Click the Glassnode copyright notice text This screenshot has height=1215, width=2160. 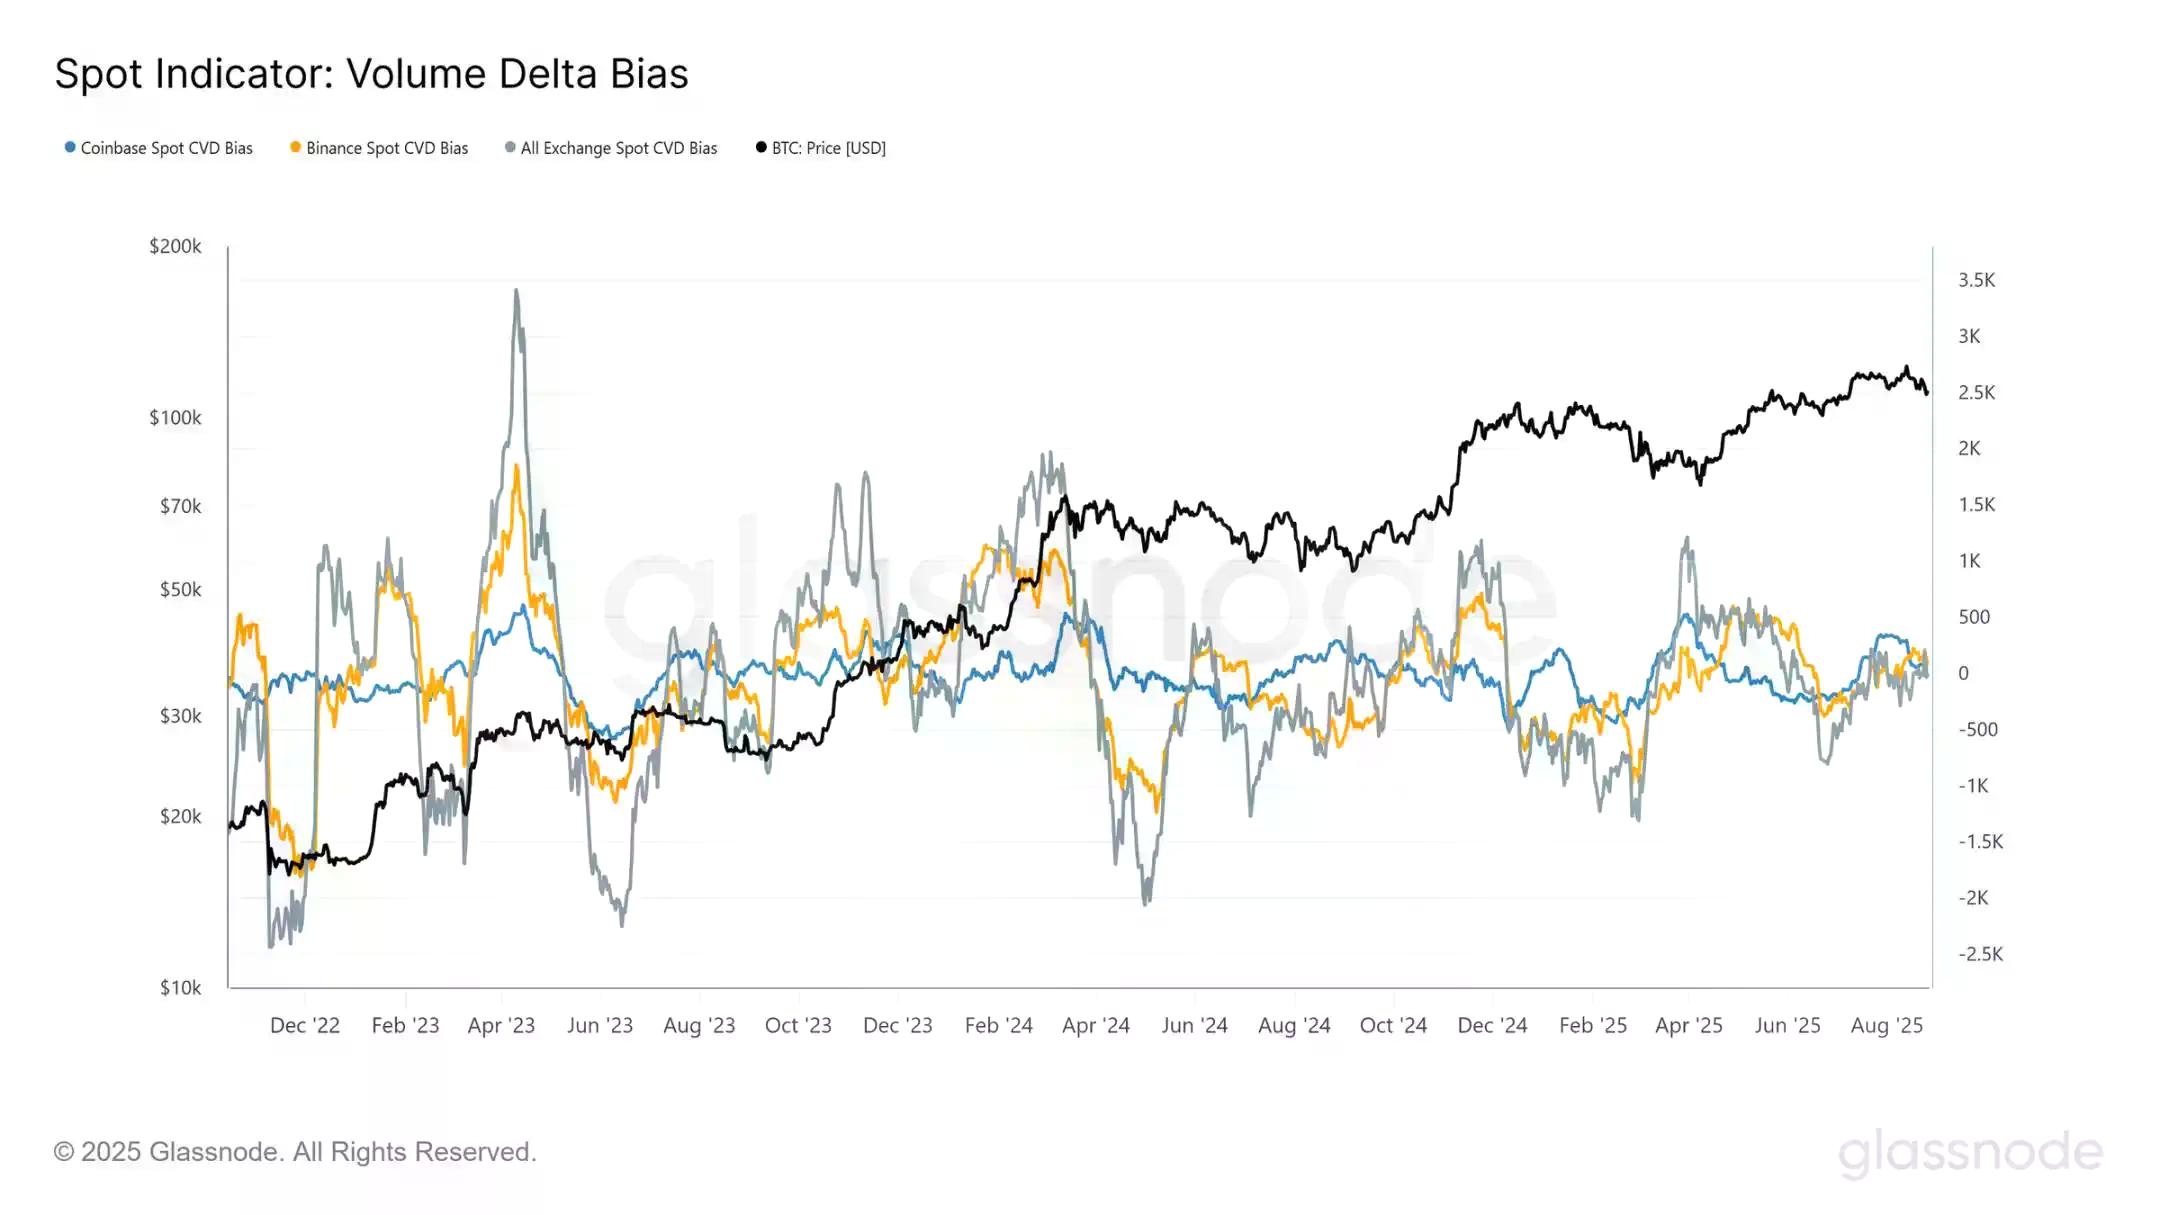[x=295, y=1152]
